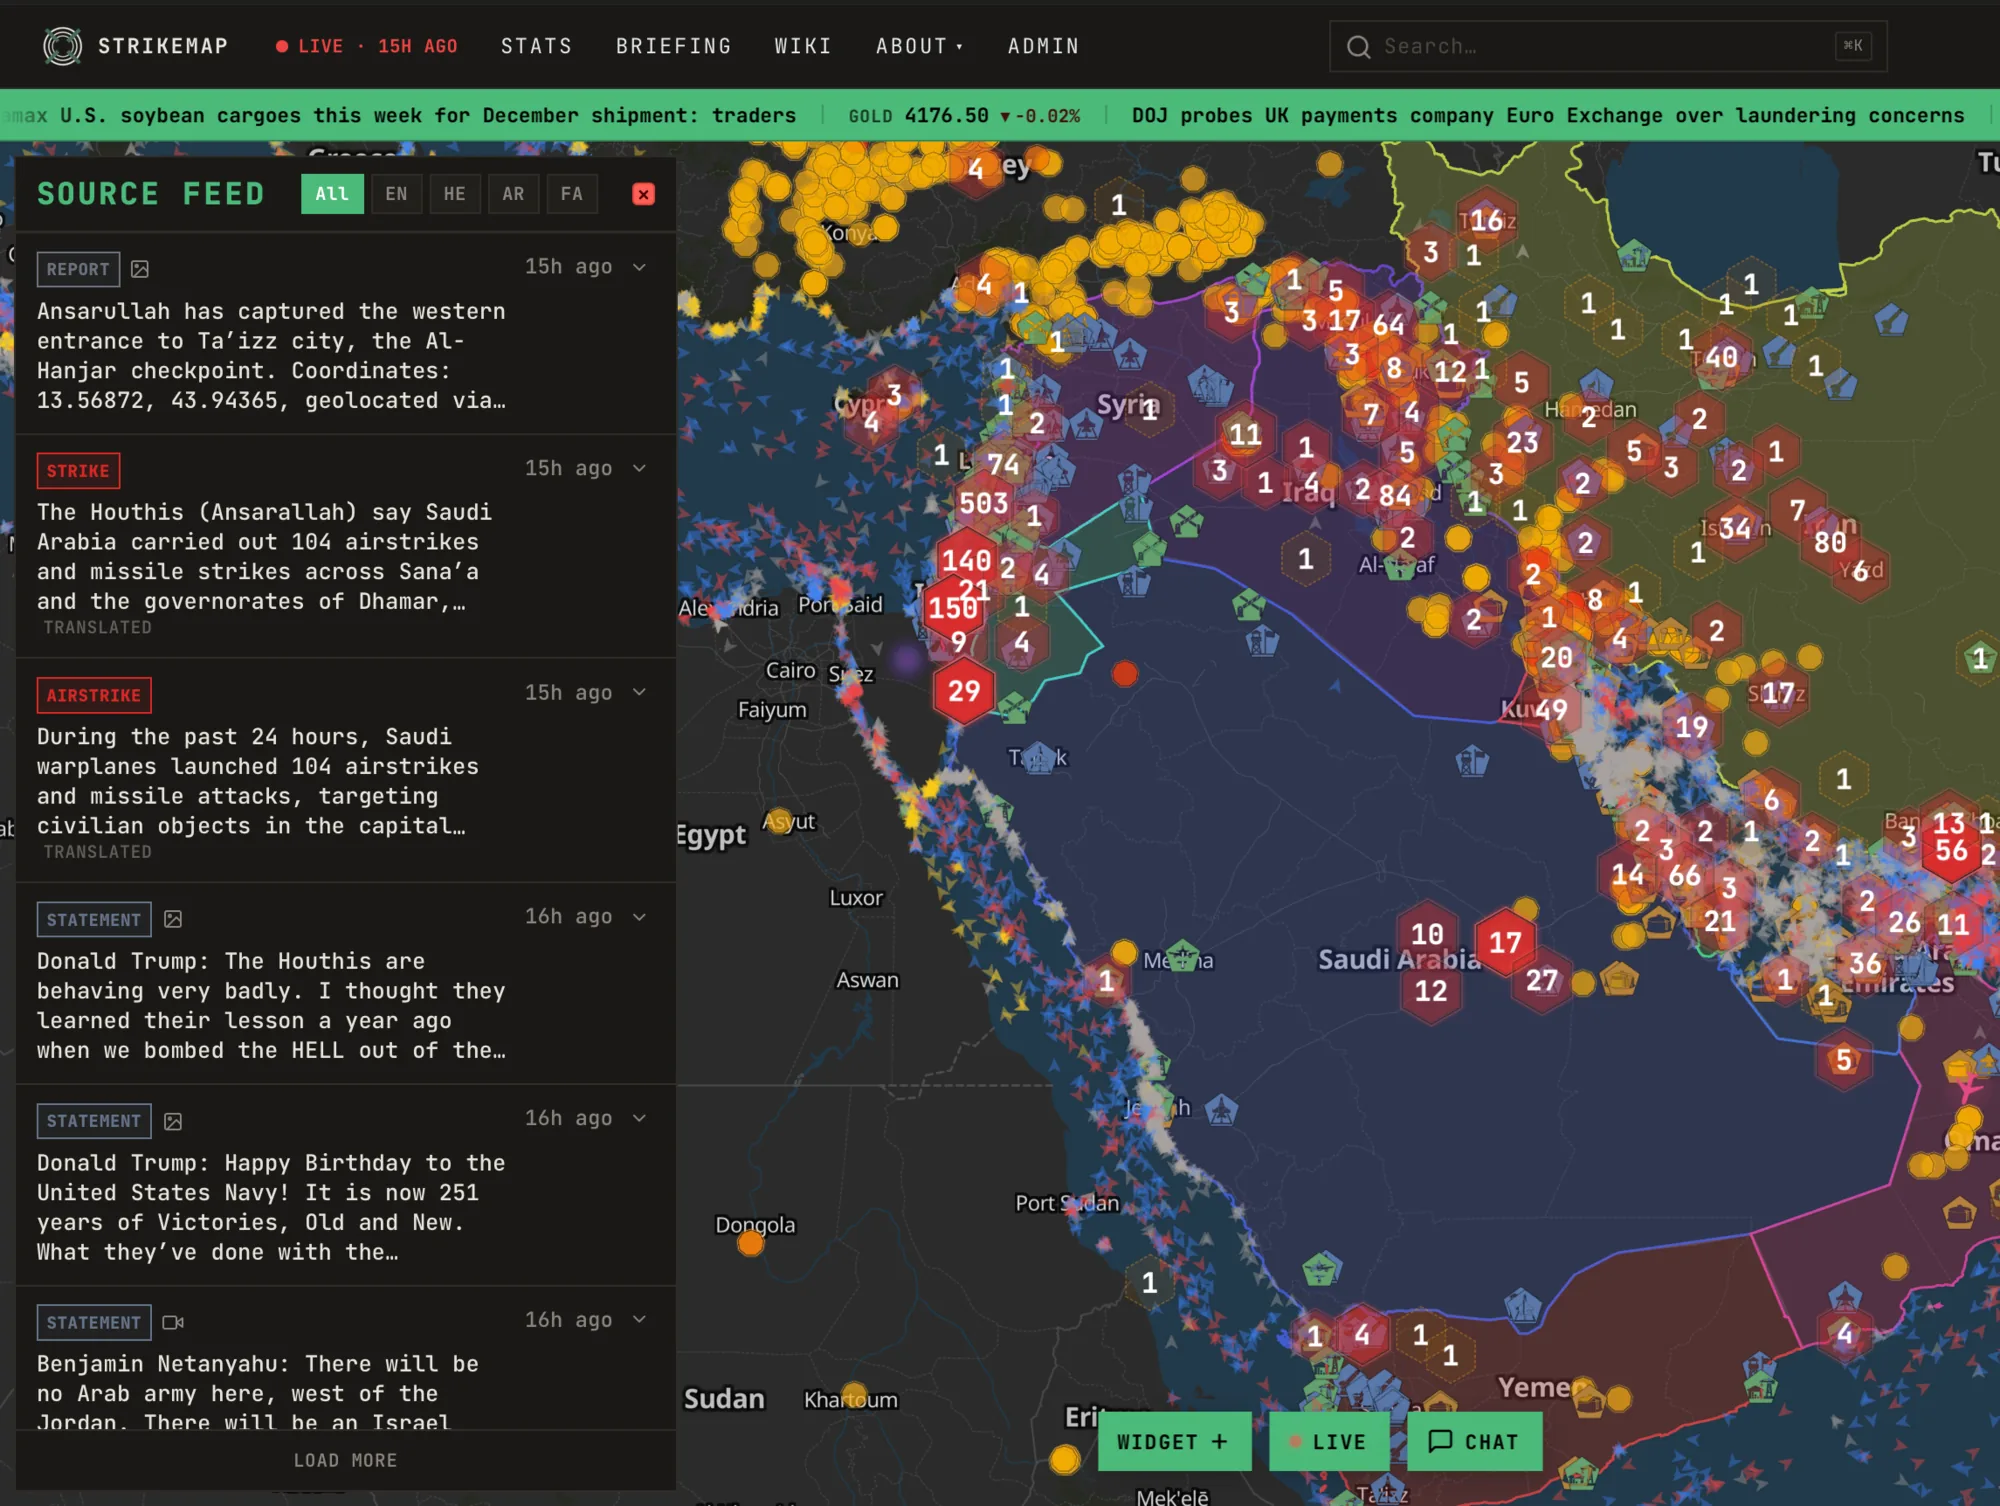Open image attachment on Ansarullah report
The width and height of the screenshot is (2000, 1506).
coord(140,269)
